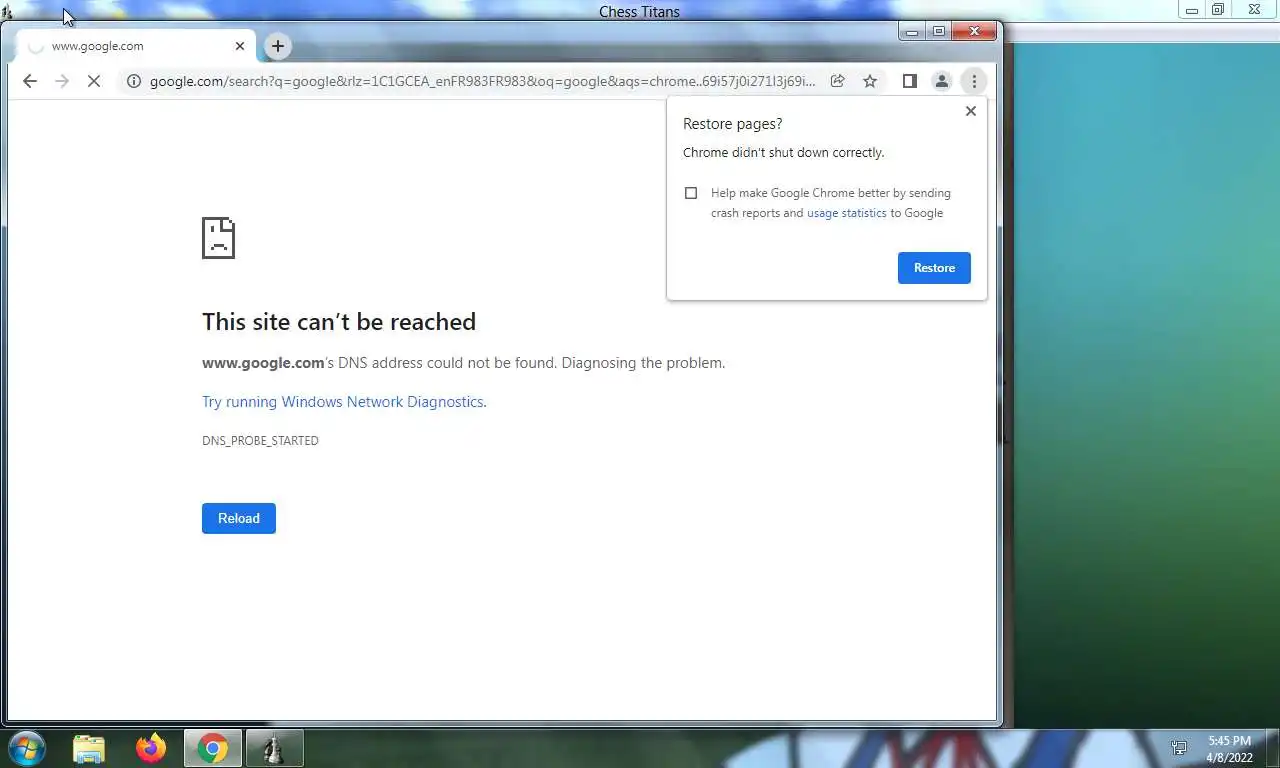1280x768 pixels.
Task: Stop loading the page in Chrome
Action: pos(94,81)
